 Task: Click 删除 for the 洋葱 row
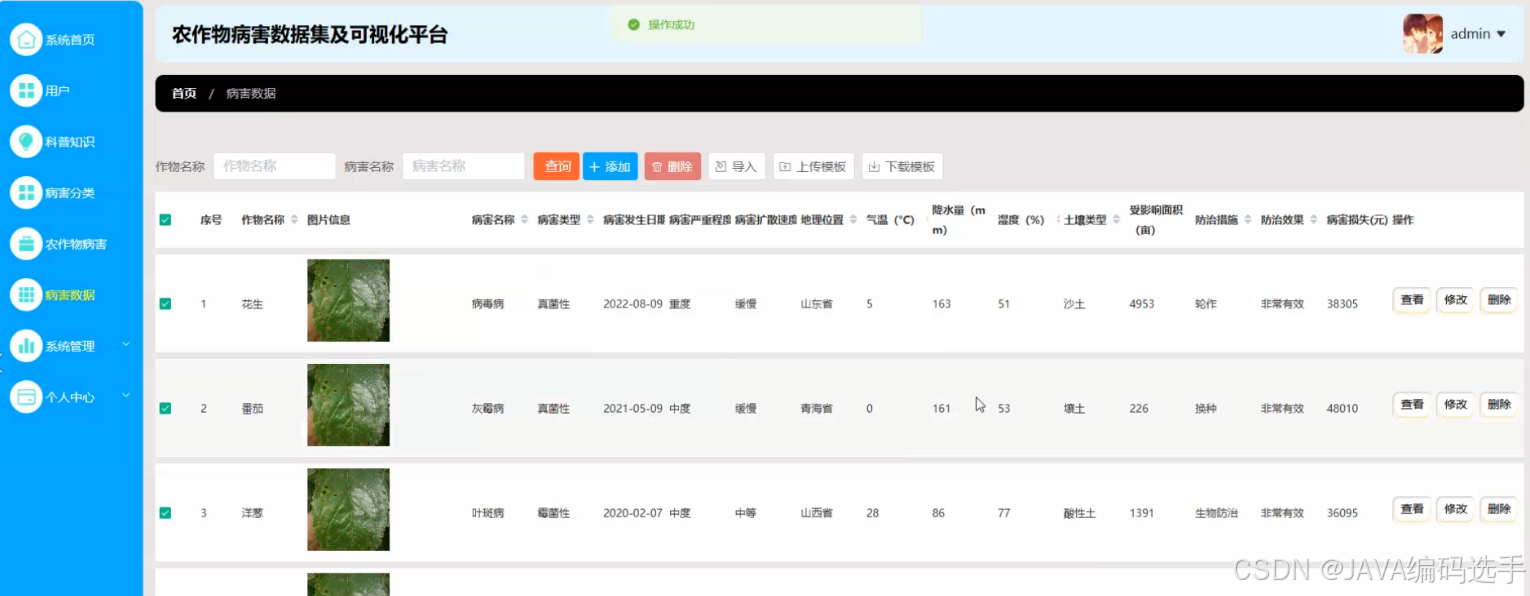point(1499,509)
